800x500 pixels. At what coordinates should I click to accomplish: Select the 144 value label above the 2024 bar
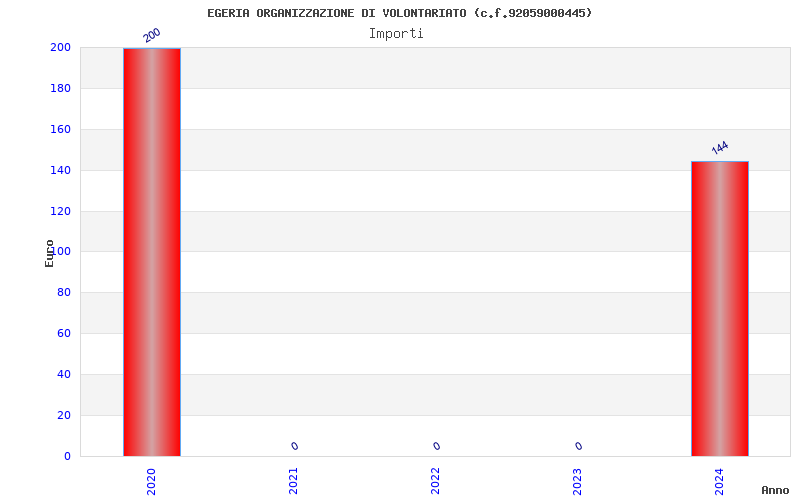coord(719,147)
